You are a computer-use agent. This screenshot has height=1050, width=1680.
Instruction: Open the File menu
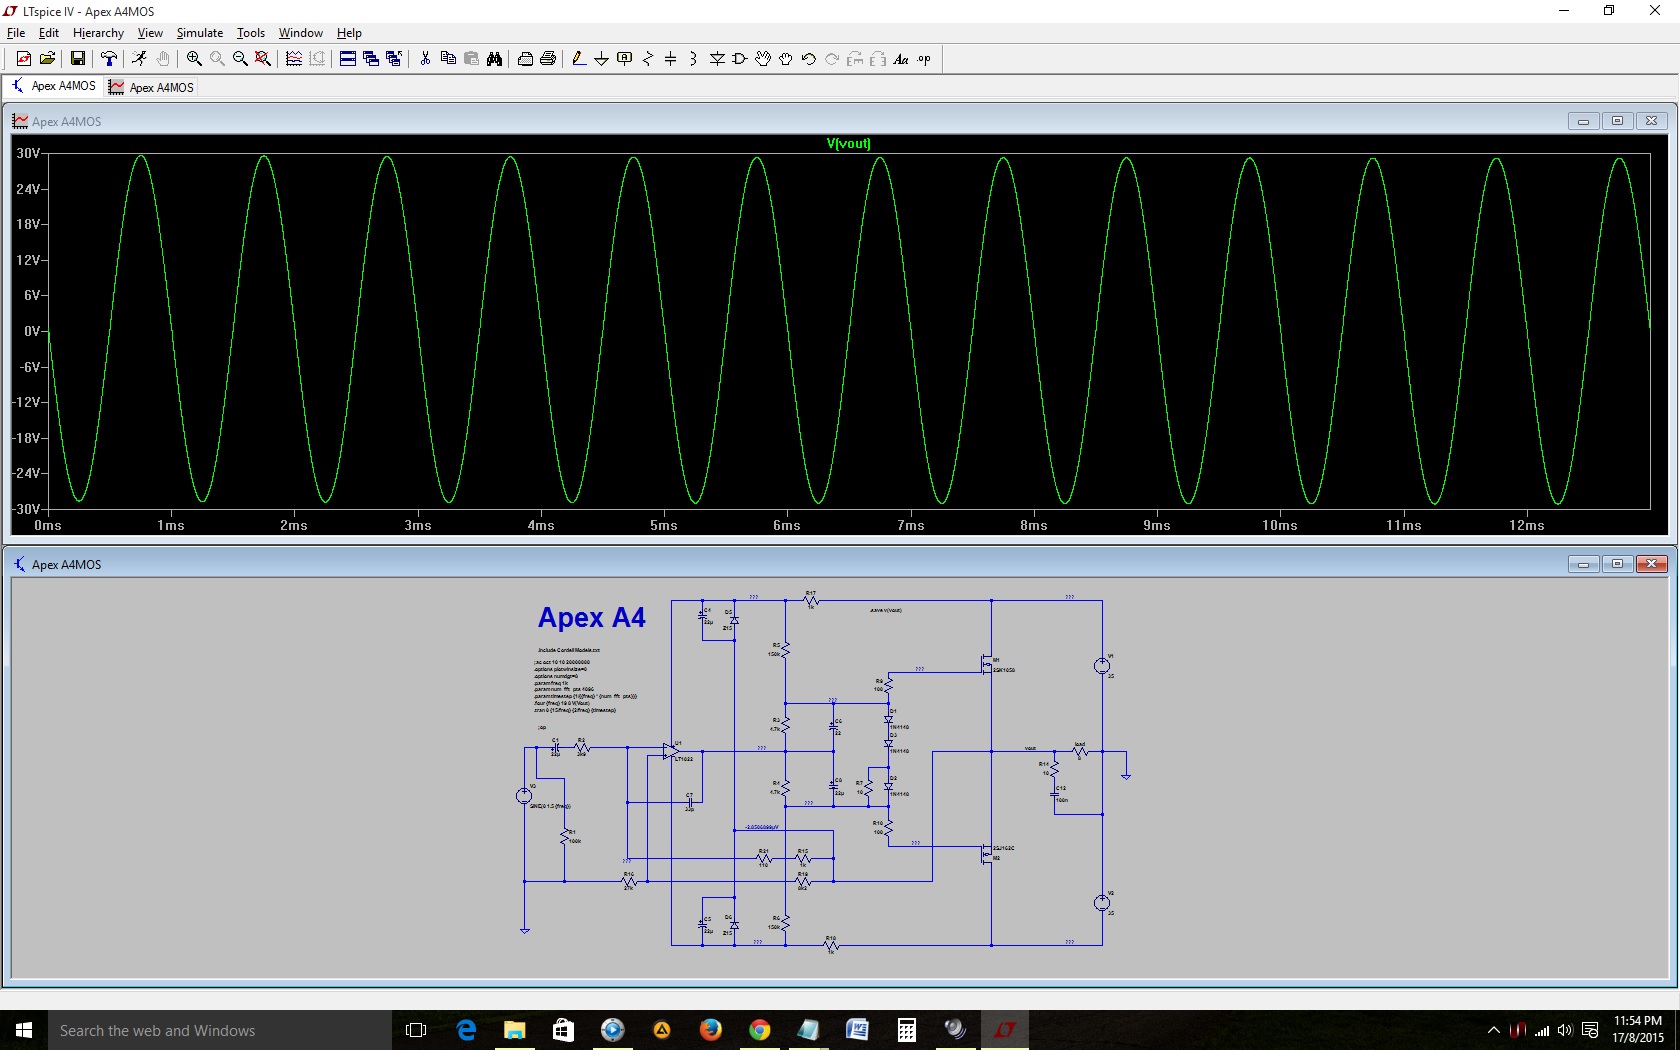click(16, 33)
